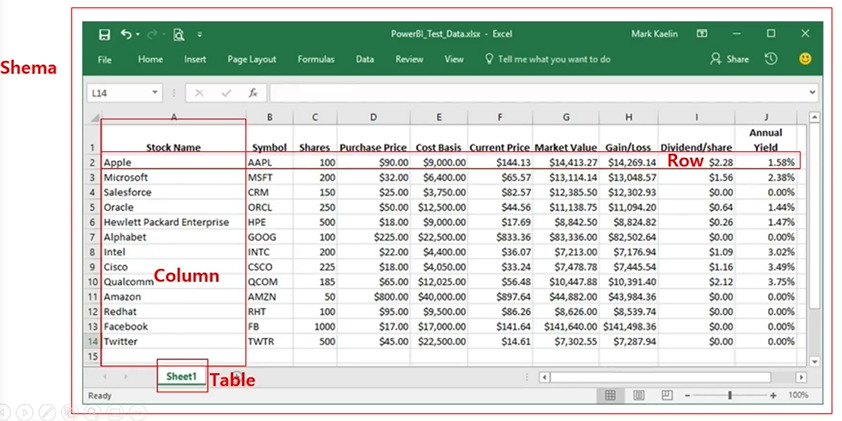The width and height of the screenshot is (842, 421).
Task: Open the Review tab
Action: 409,60
